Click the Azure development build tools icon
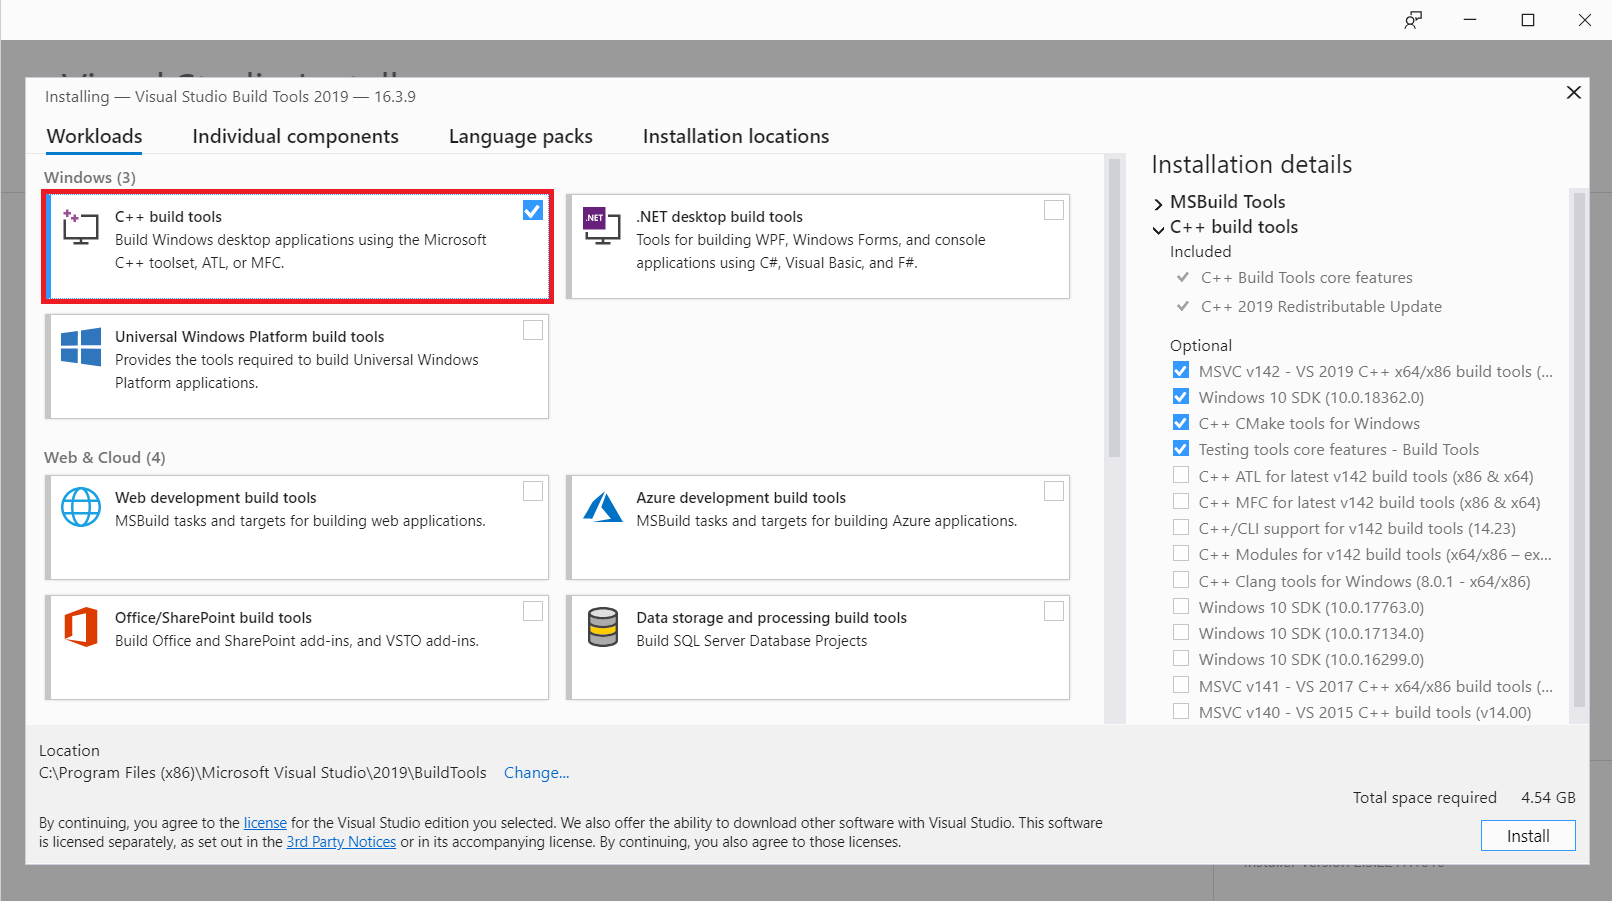The height and width of the screenshot is (901, 1612). click(x=603, y=507)
